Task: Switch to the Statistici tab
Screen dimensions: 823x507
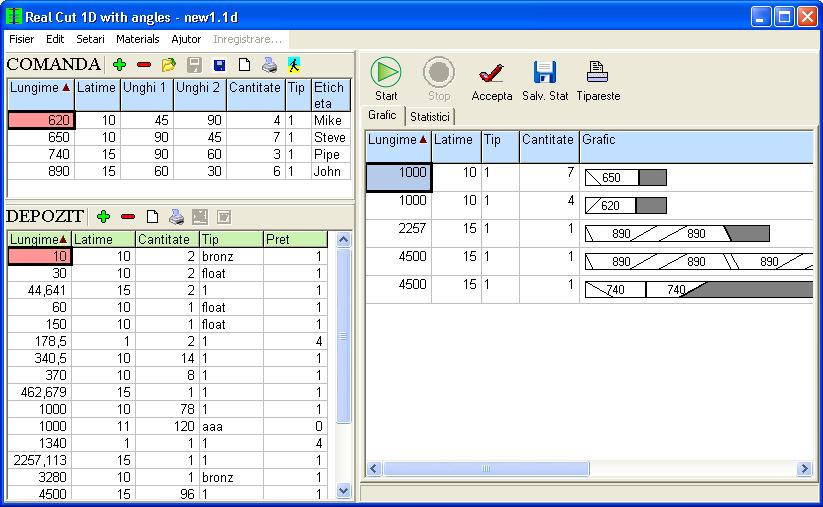Action: (429, 117)
